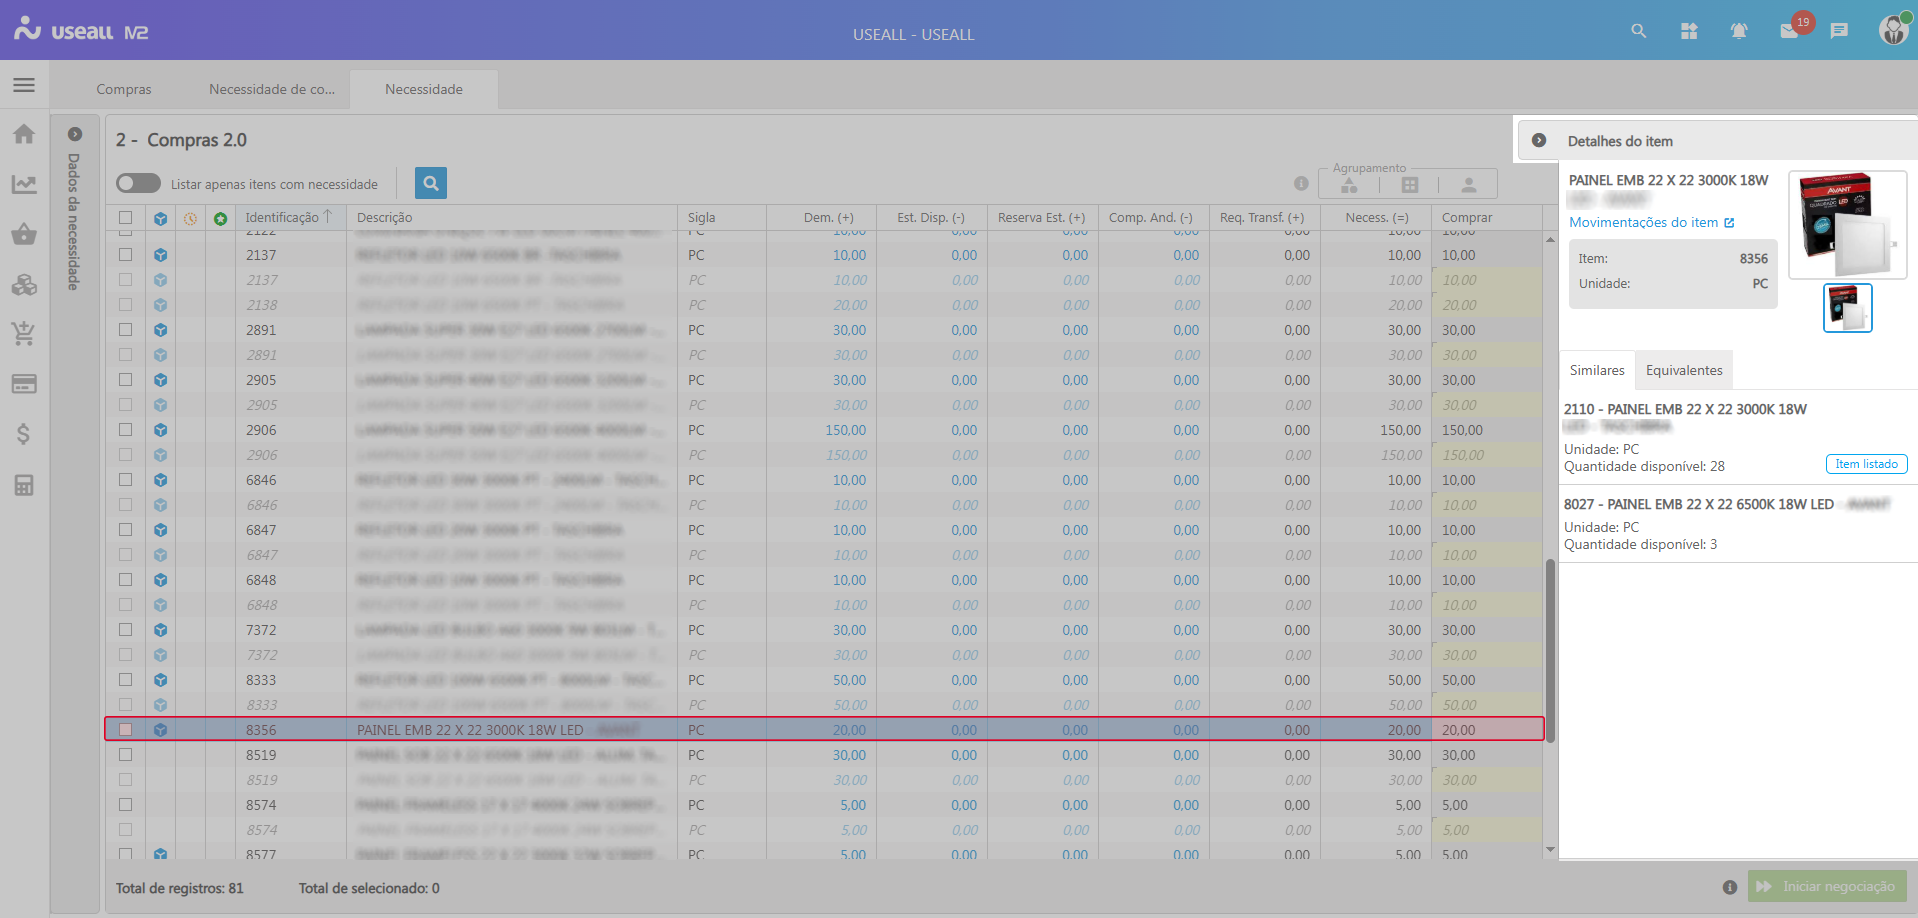This screenshot has width=1918, height=918.
Task: Expand the Dados da necessidade side panel
Action: (75, 134)
